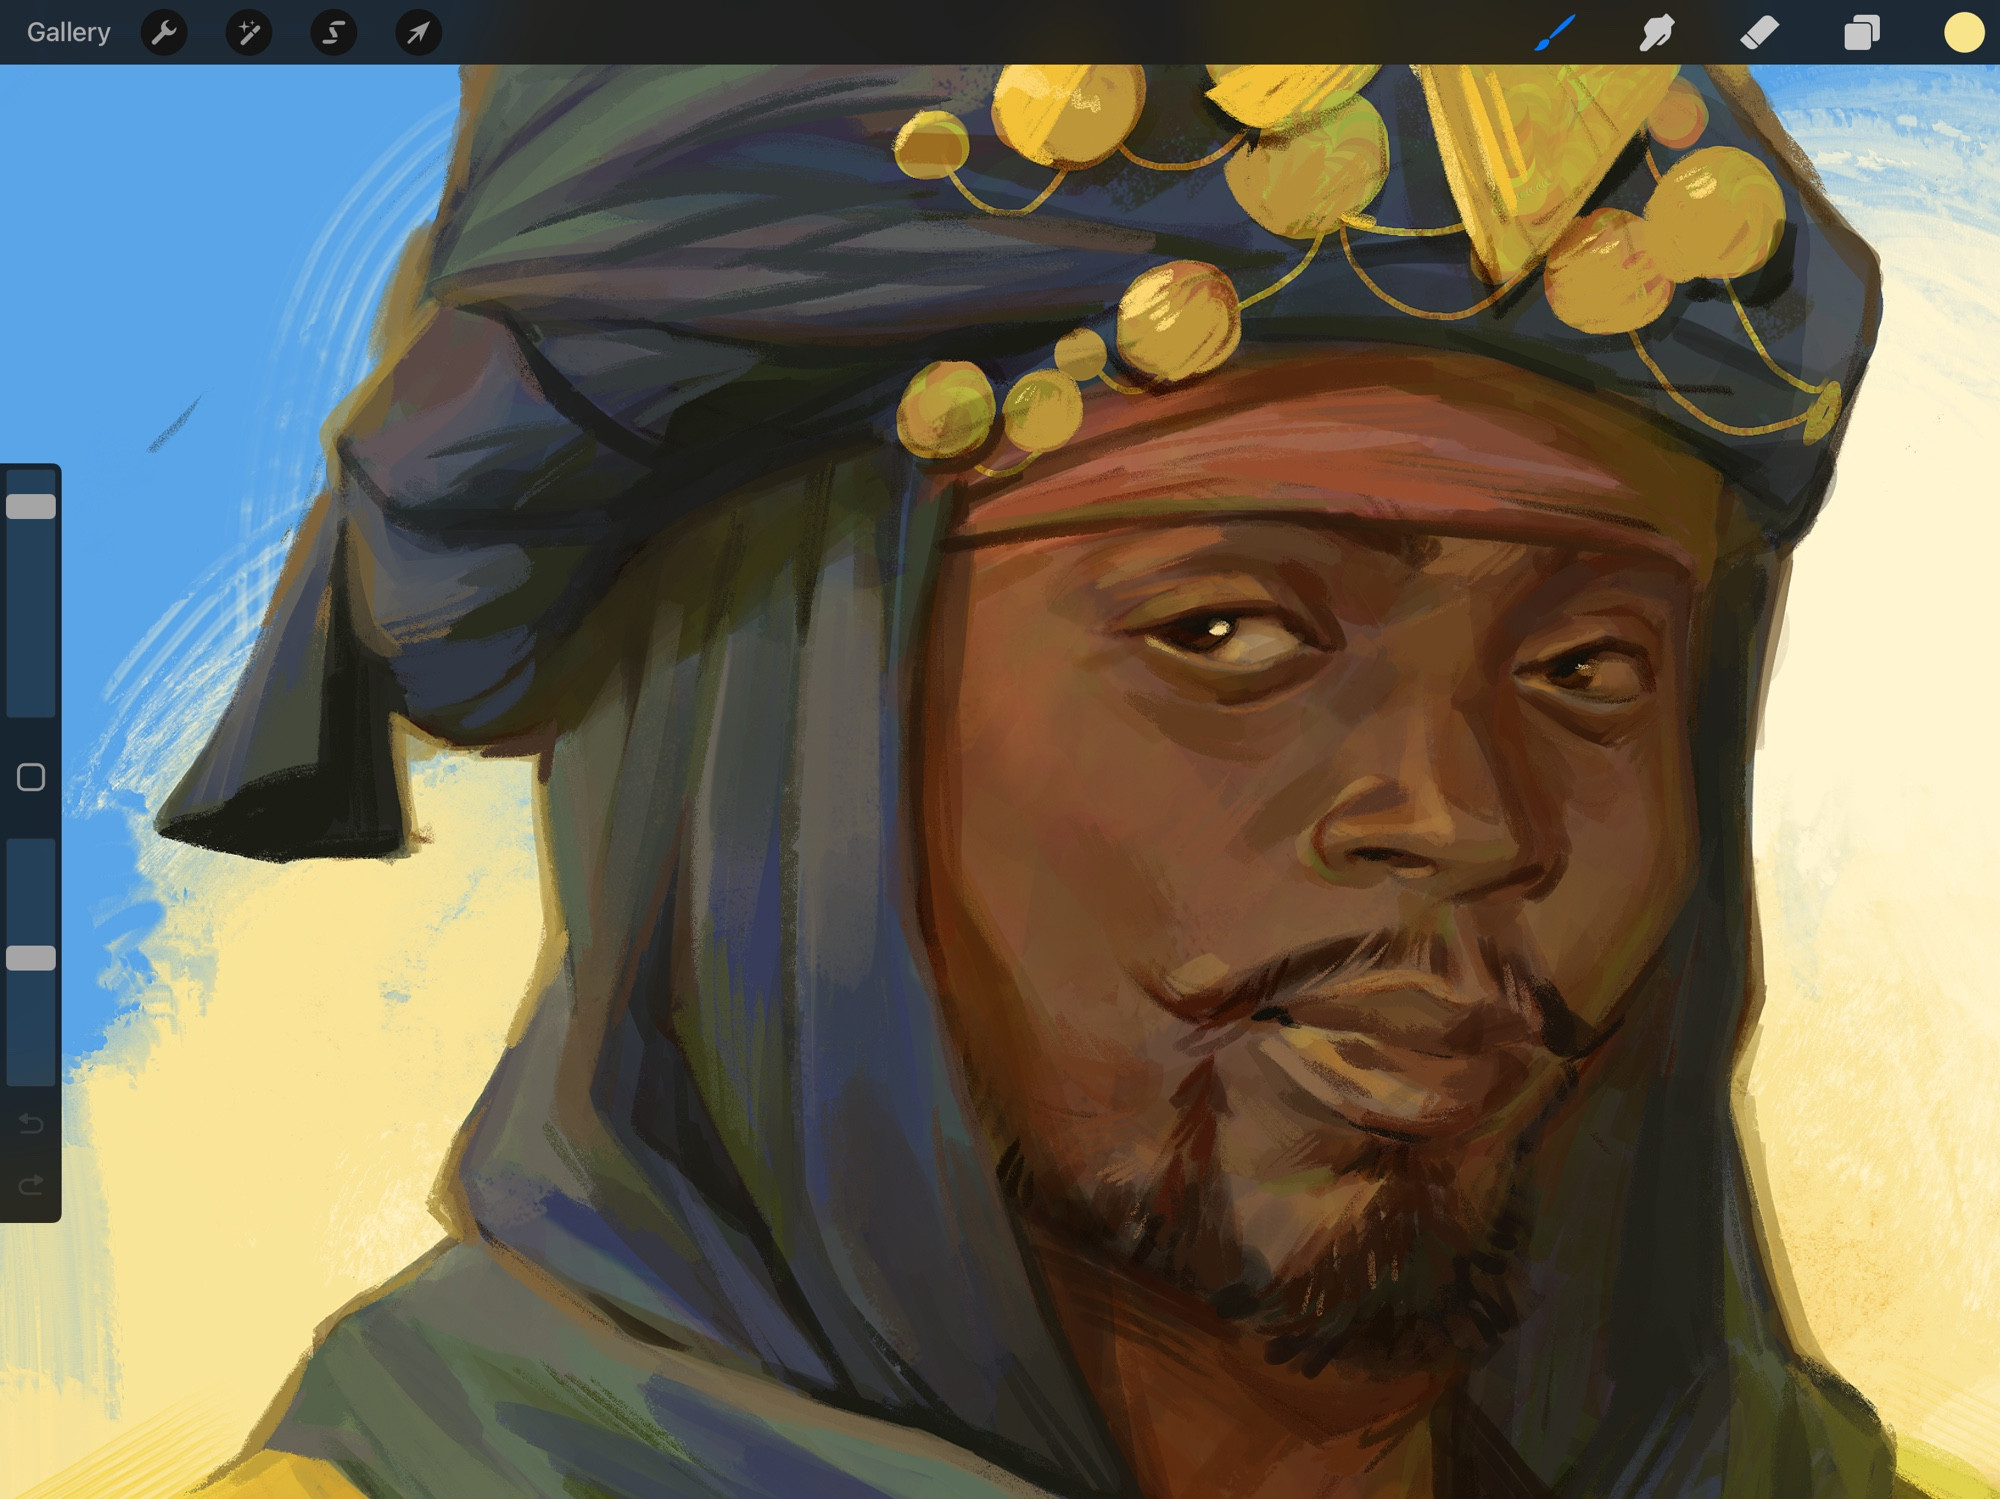Activate the Transform arrow tool
The height and width of the screenshot is (1499, 2000).
click(418, 33)
